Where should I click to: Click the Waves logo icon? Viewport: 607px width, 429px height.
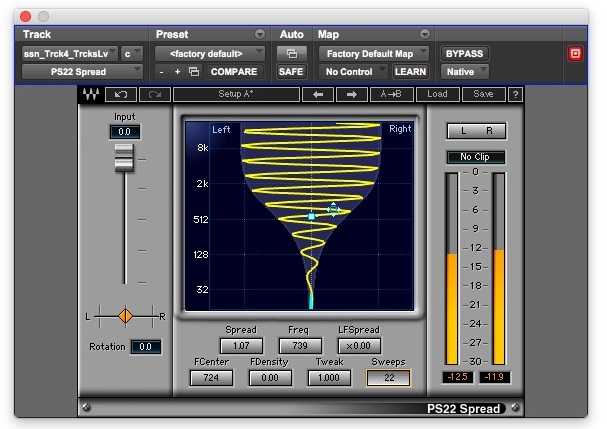tap(91, 94)
